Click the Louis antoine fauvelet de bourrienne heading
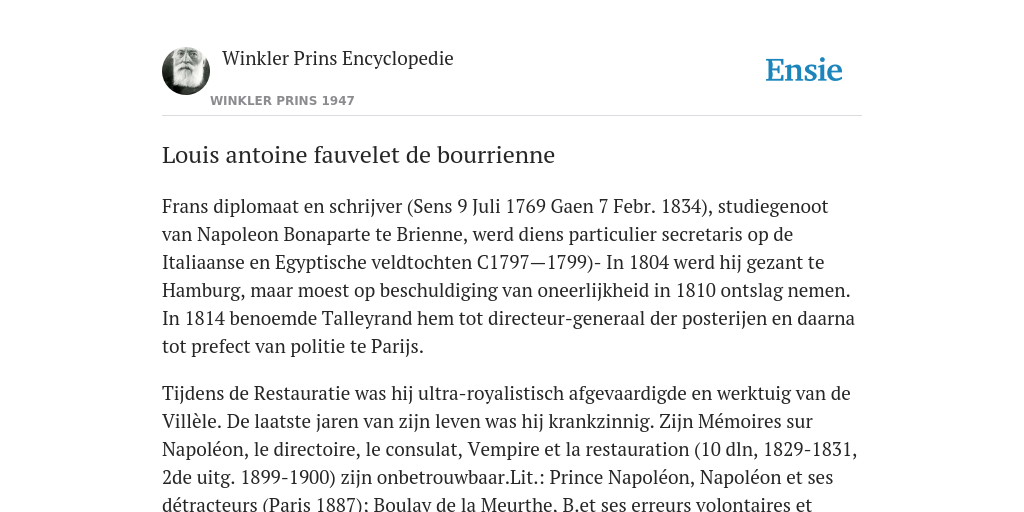1024x512 pixels. pos(359,155)
